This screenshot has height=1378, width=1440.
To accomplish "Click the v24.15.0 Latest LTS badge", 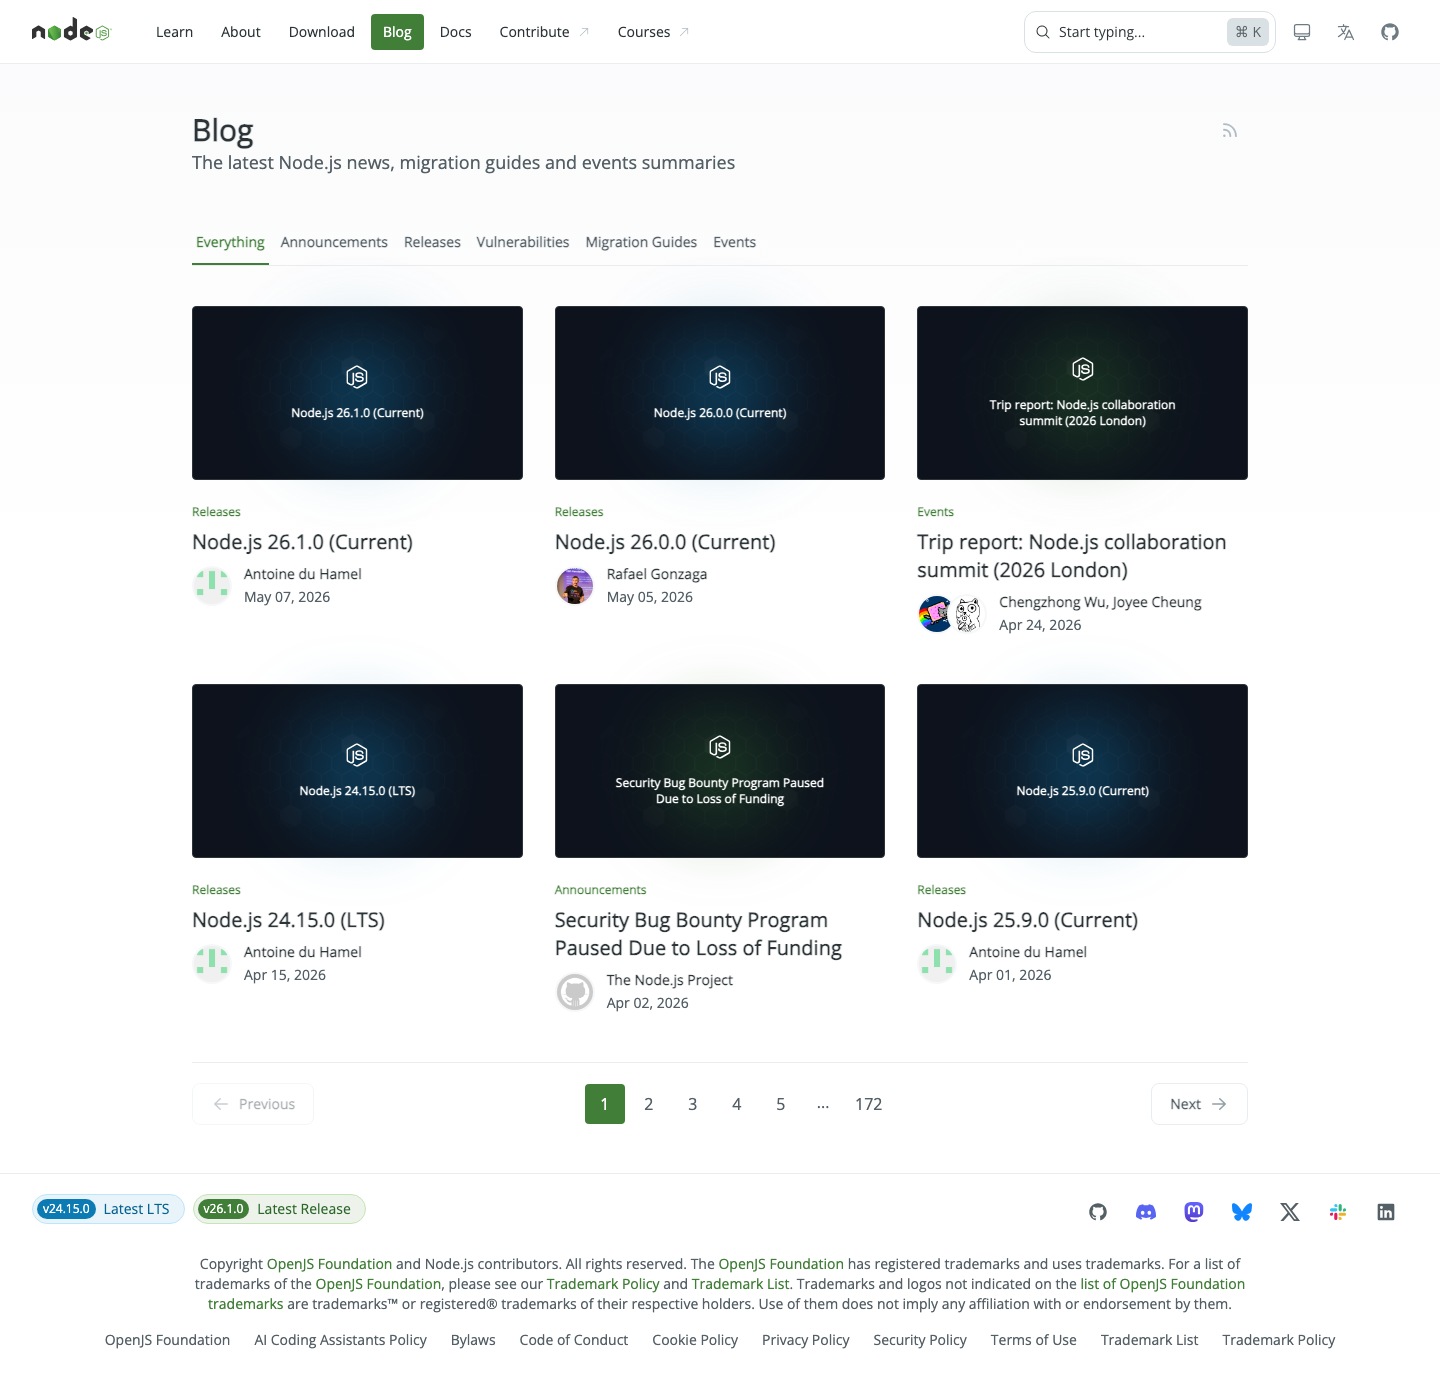I will click(108, 1209).
